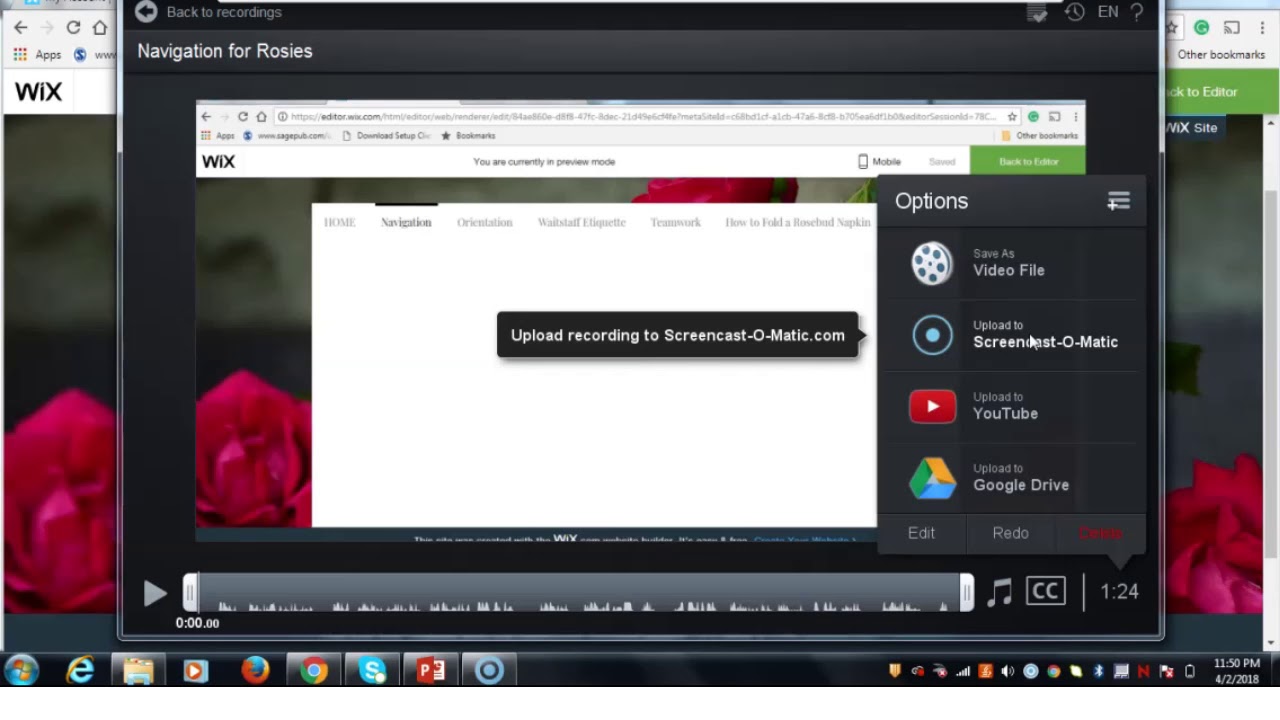
Task: Open Screencast-O-Matic taskbar icon
Action: (x=489, y=670)
